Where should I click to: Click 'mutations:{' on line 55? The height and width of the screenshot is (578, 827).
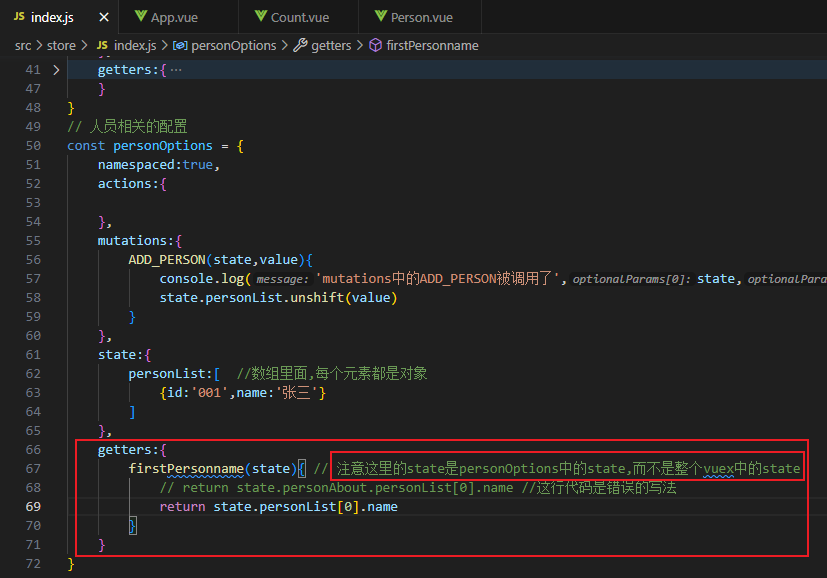pyautogui.click(x=140, y=241)
